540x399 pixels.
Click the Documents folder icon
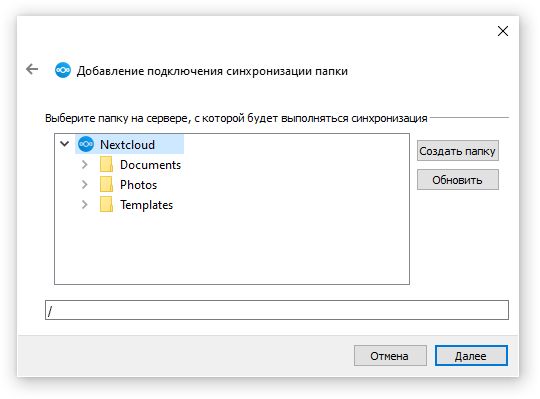[x=106, y=165]
